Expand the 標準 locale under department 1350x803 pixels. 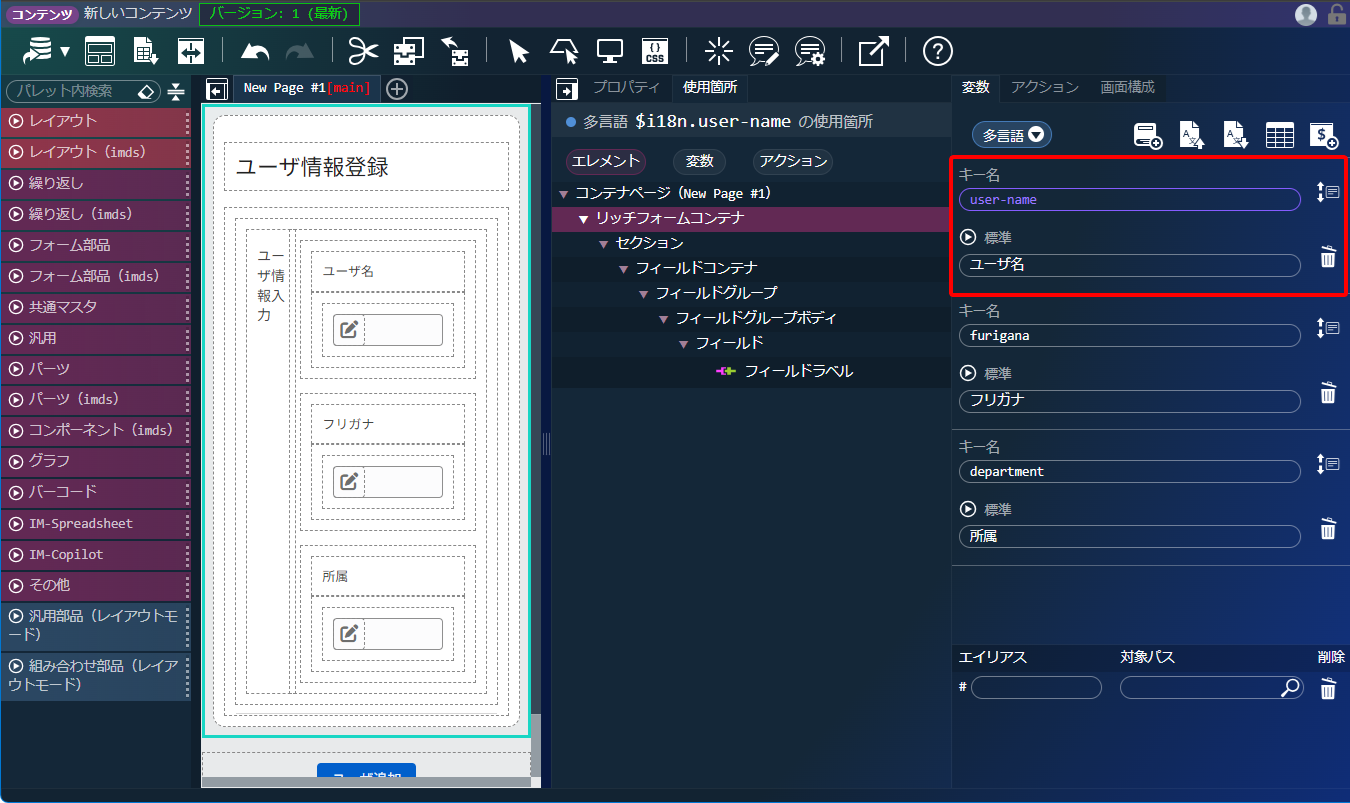[968, 509]
